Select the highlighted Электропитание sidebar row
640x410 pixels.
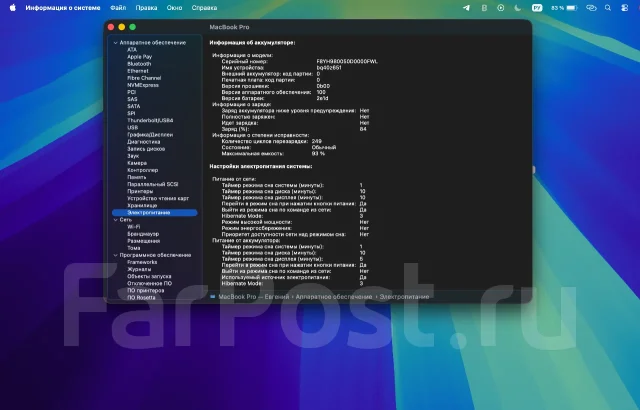click(x=155, y=213)
